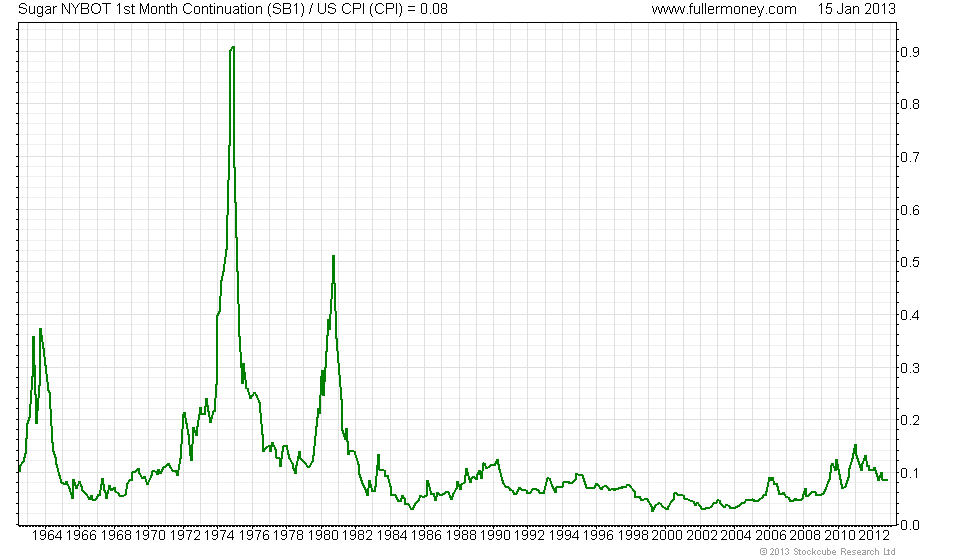Click the date '15 Jan 2013'
This screenshot has width=980, height=560.
click(856, 9)
